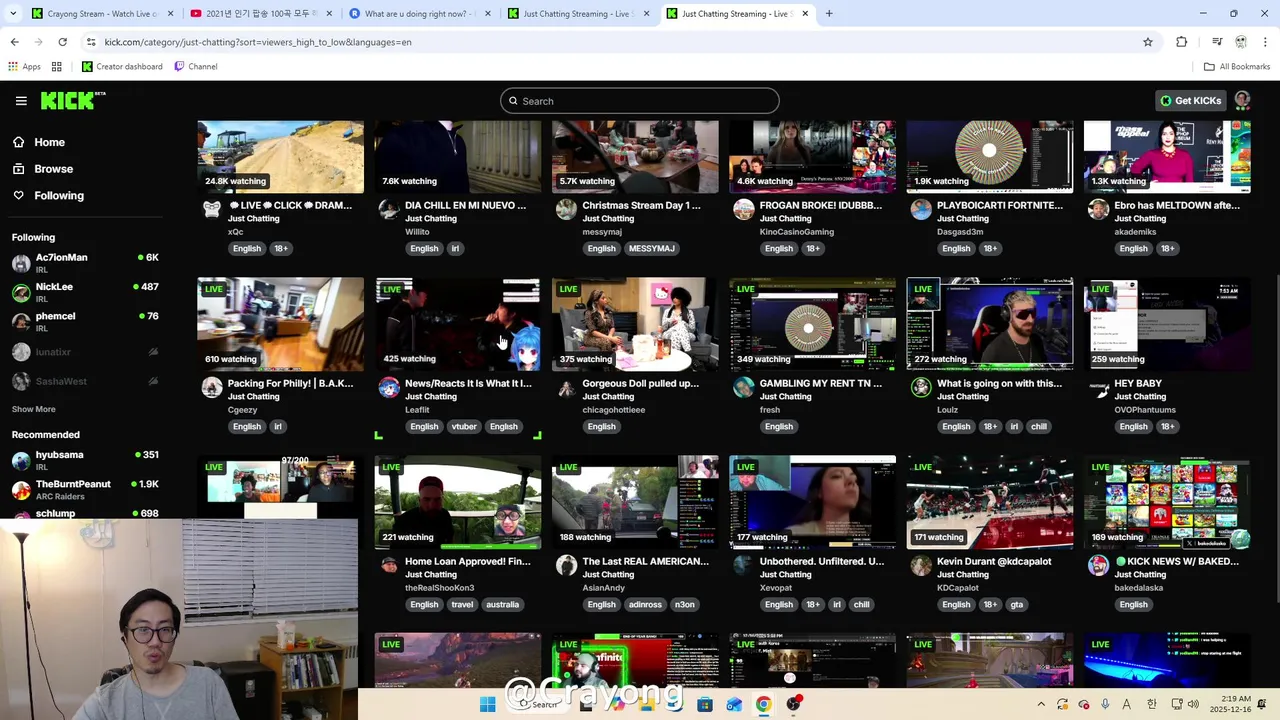
Task: Open lunatixr offline channel
Action: click(85, 352)
